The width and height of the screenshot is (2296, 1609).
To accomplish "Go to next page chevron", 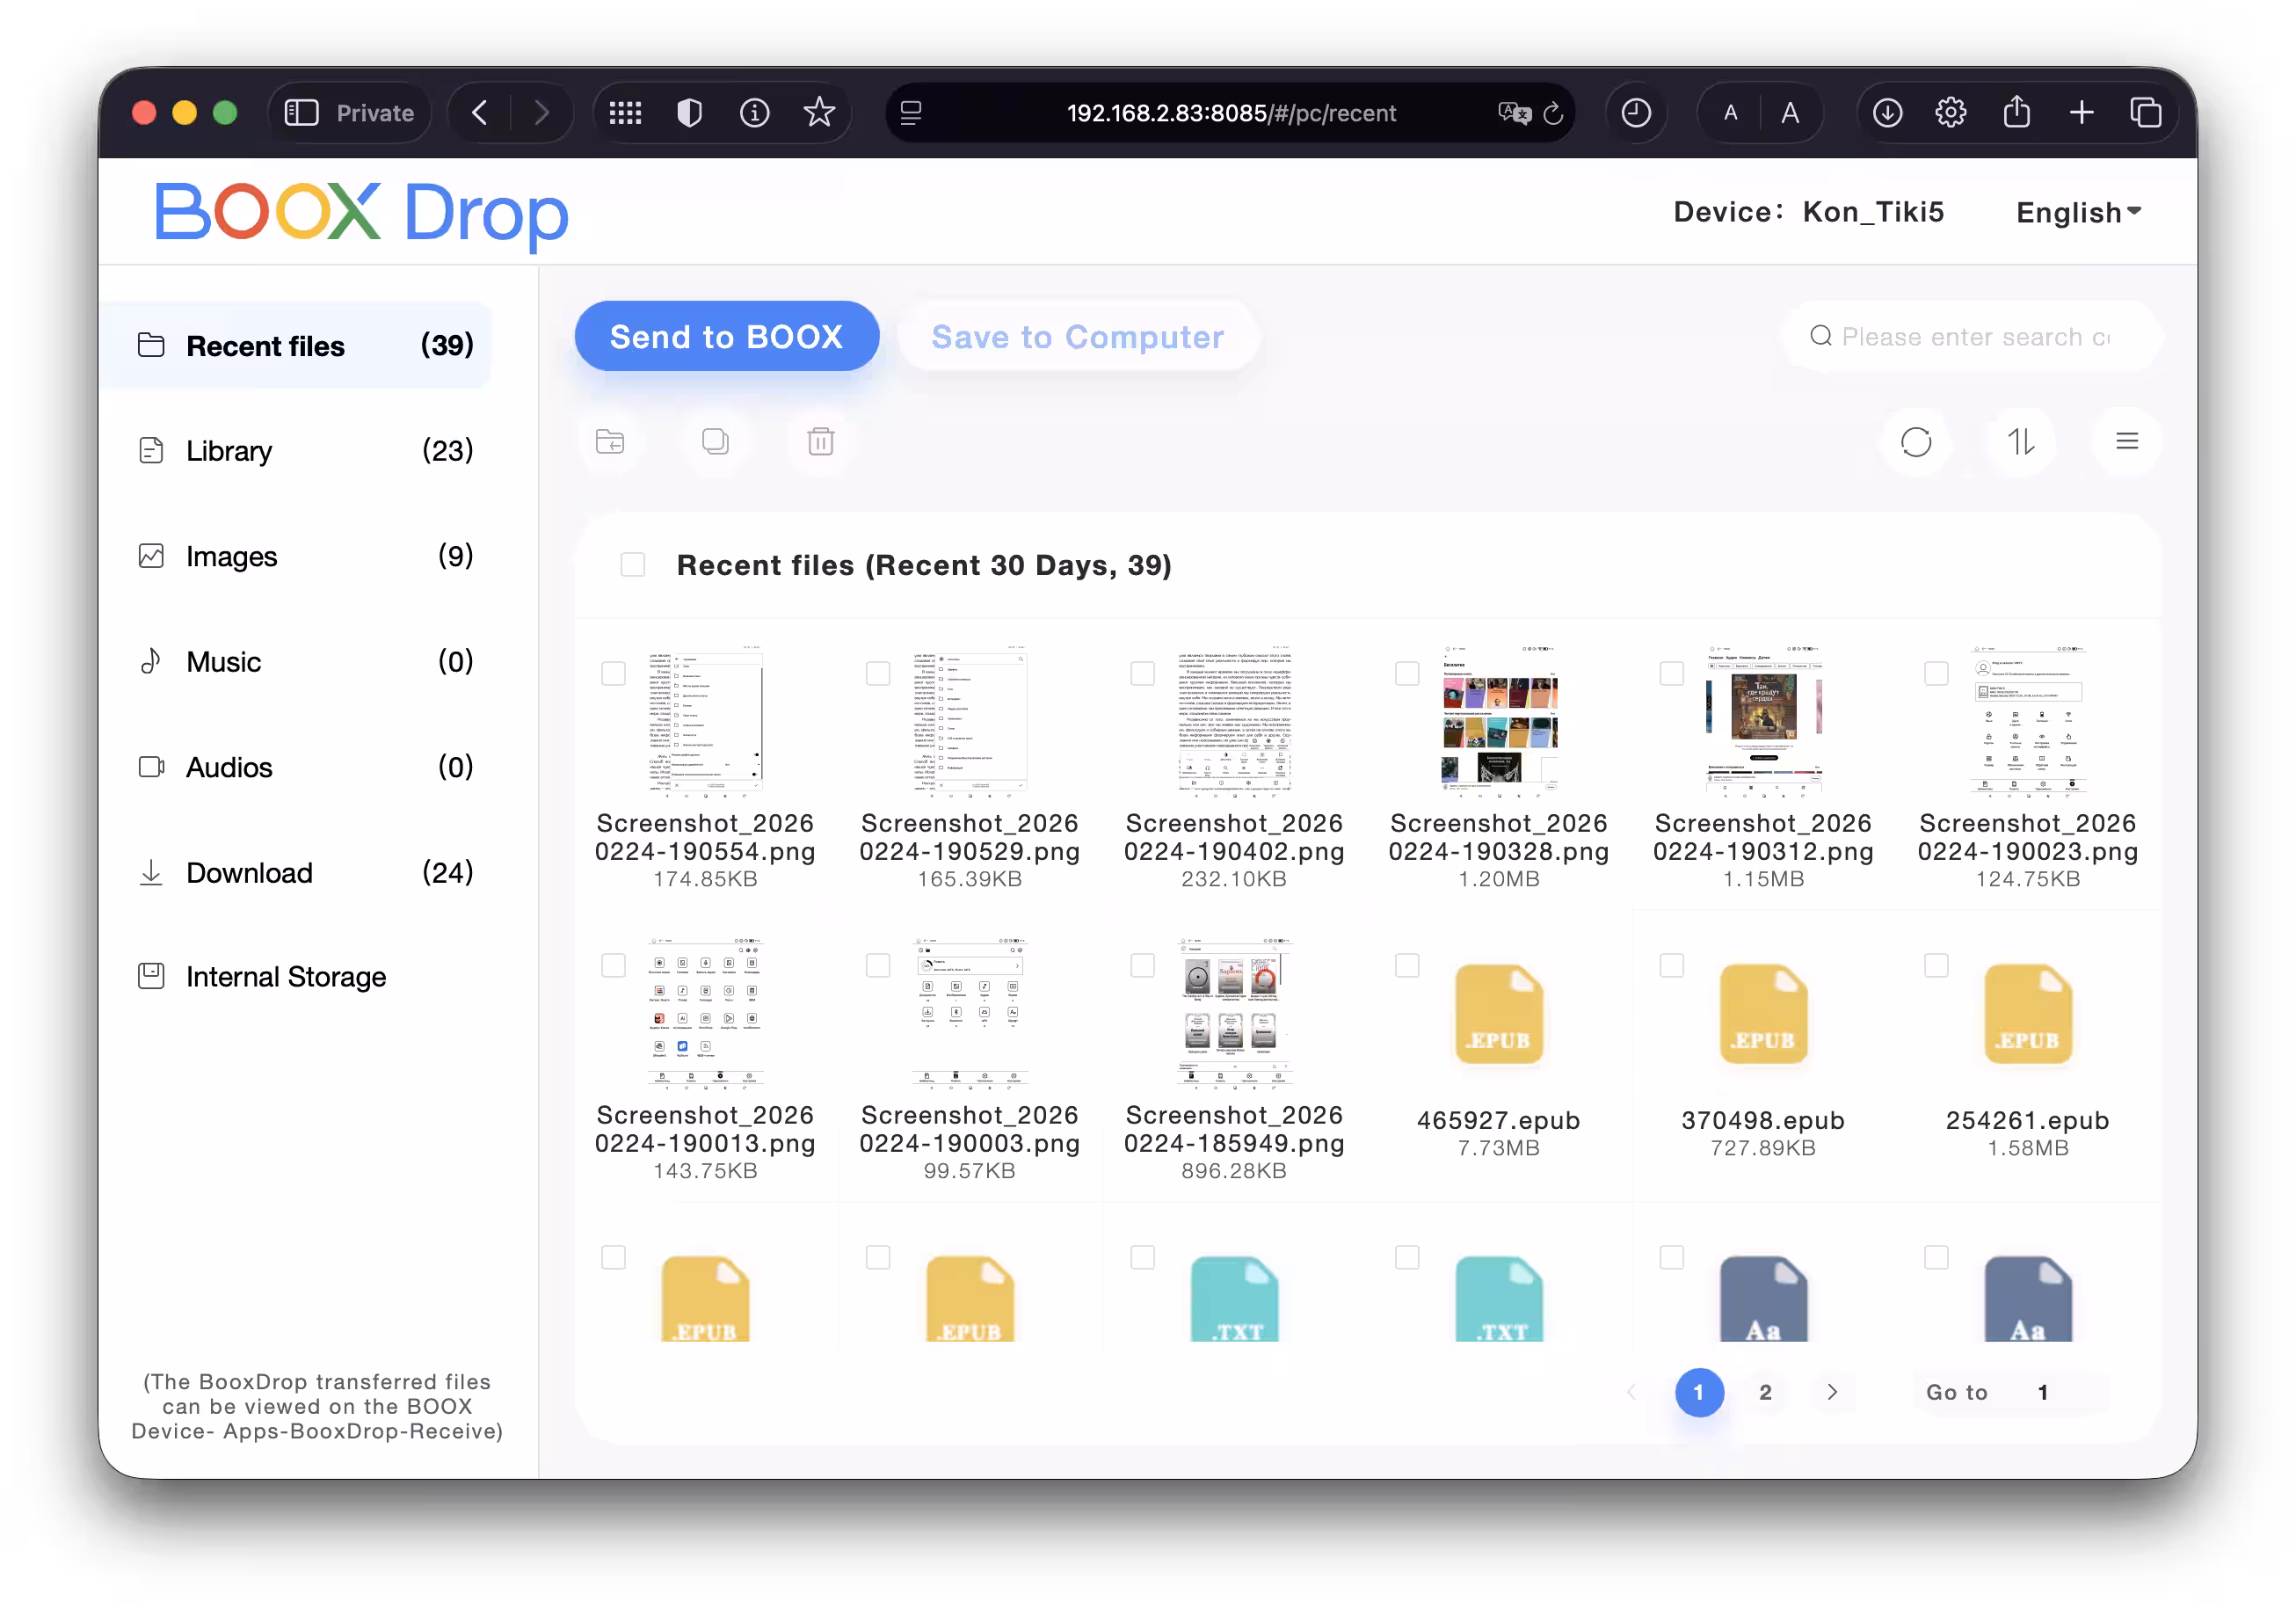I will pos(1831,1392).
